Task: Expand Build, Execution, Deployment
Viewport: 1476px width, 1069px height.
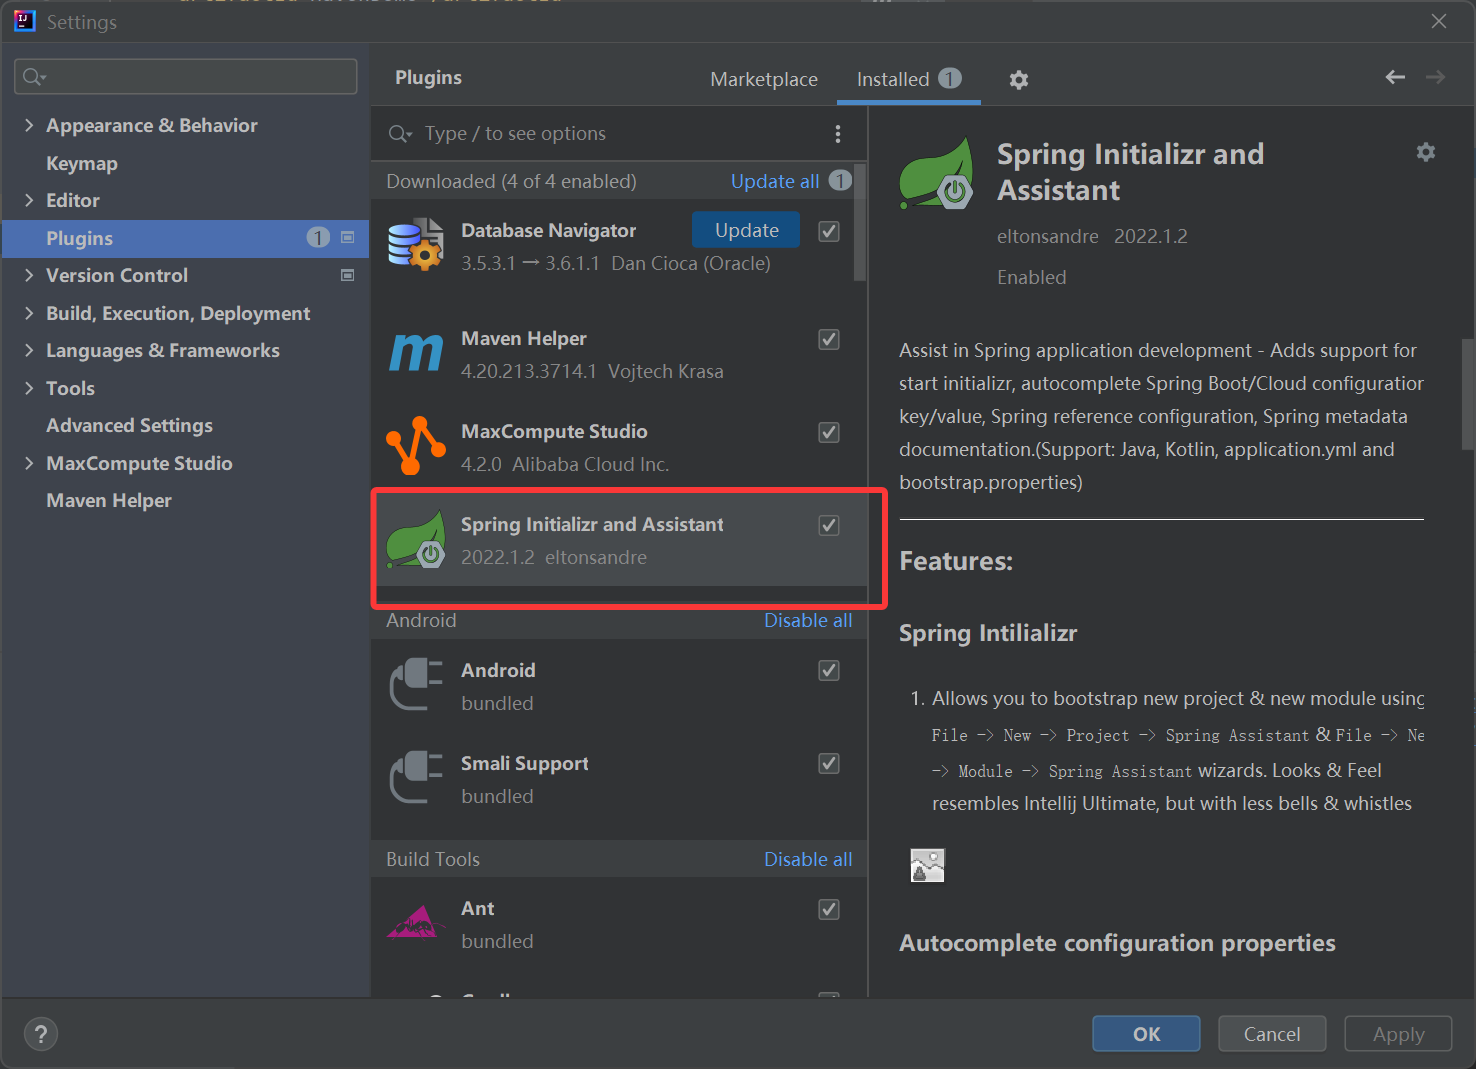Action: click(x=29, y=313)
